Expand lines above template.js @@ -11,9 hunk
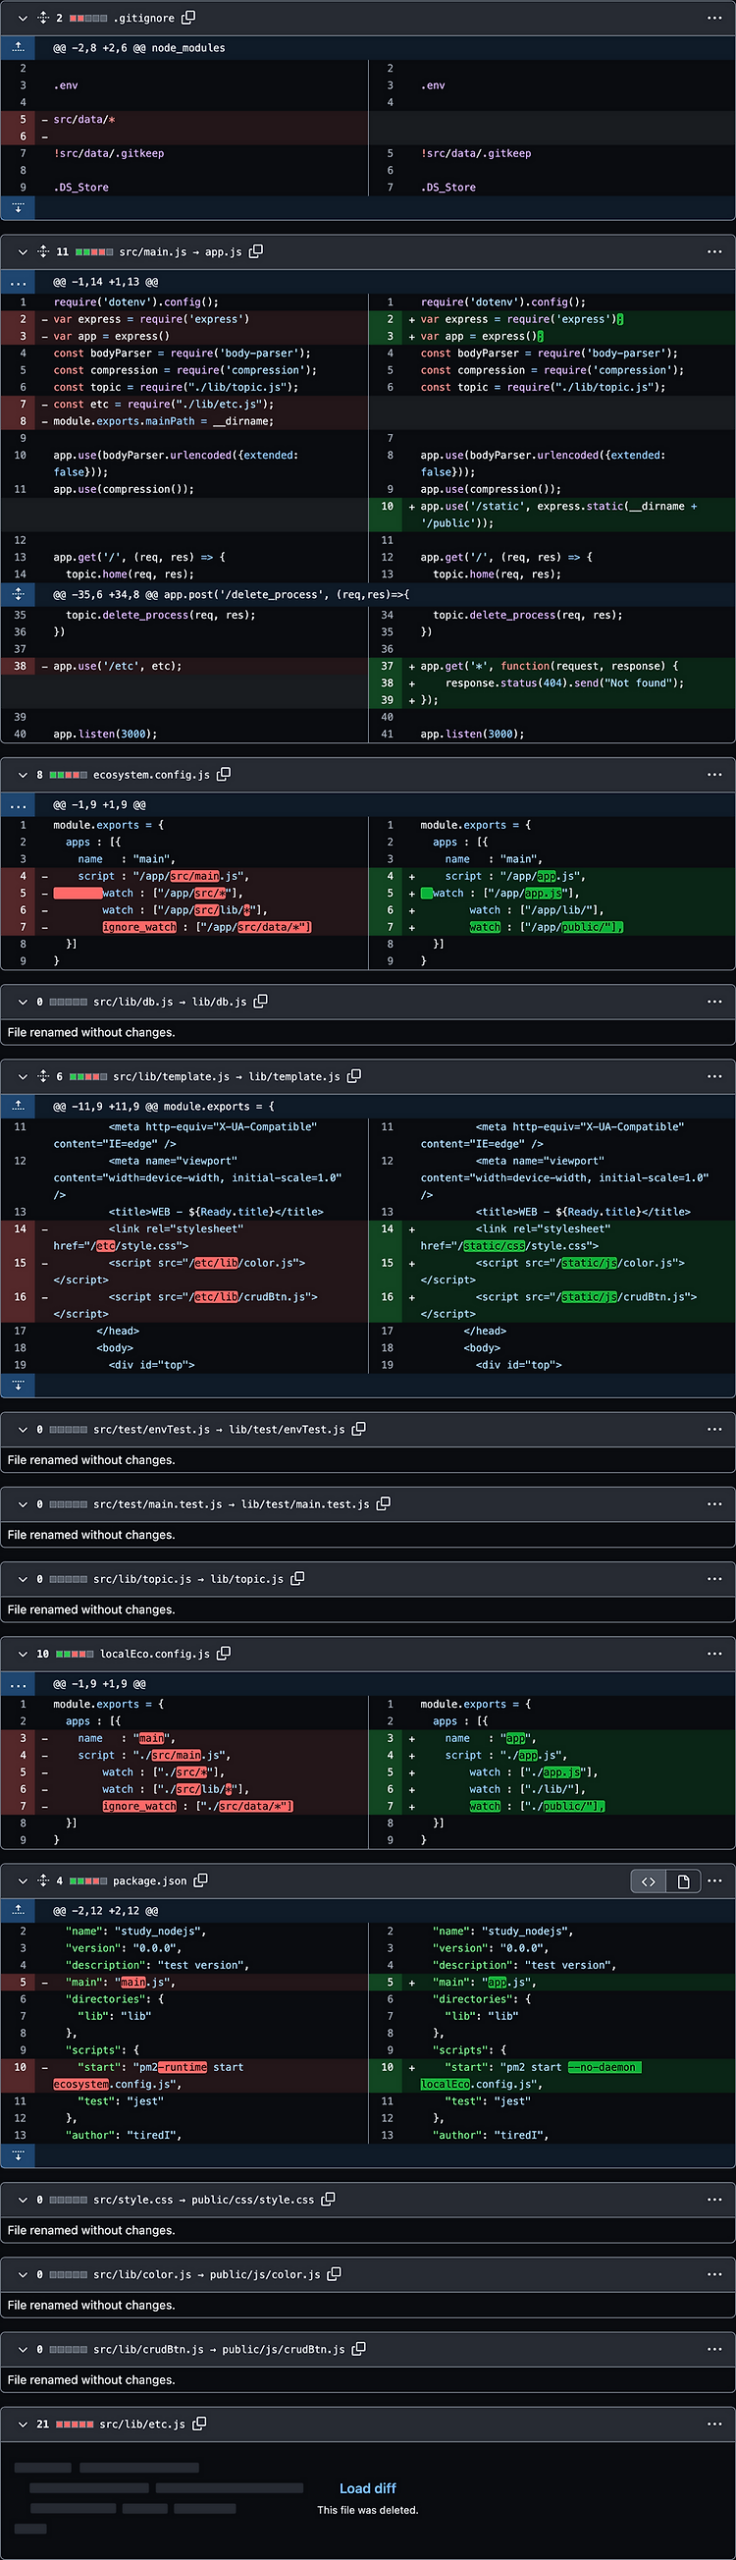The height and width of the screenshot is (2560, 736). pyautogui.click(x=18, y=1106)
